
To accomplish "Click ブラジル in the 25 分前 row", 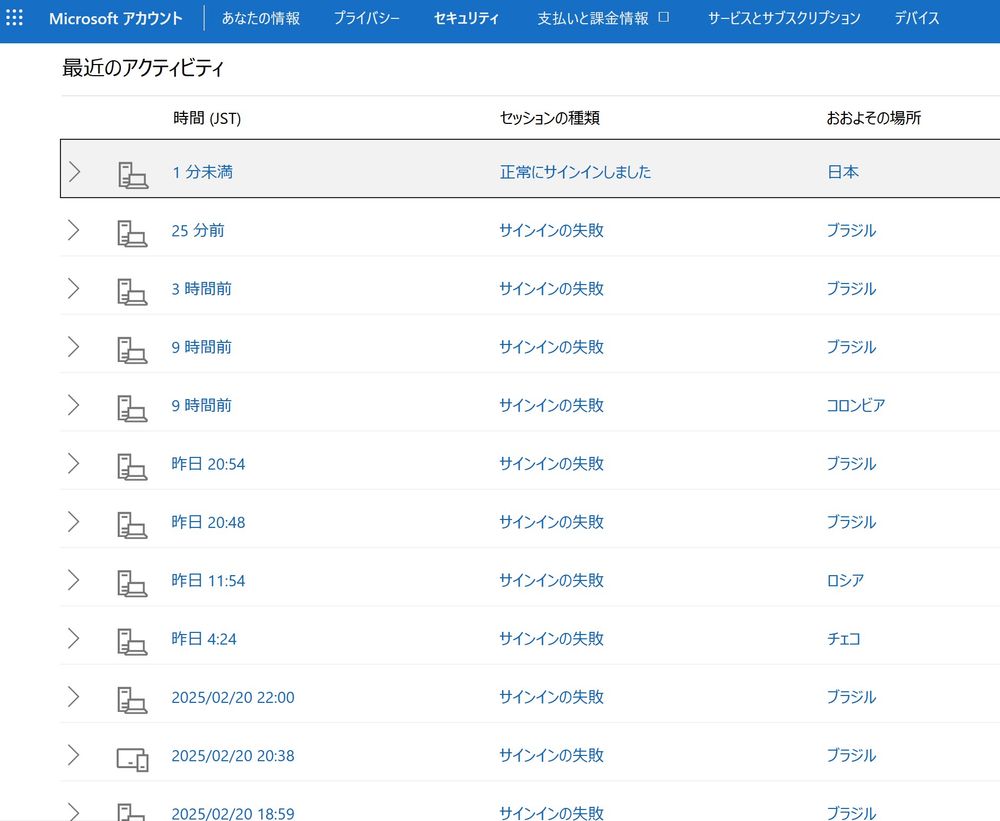I will pyautogui.click(x=851, y=230).
